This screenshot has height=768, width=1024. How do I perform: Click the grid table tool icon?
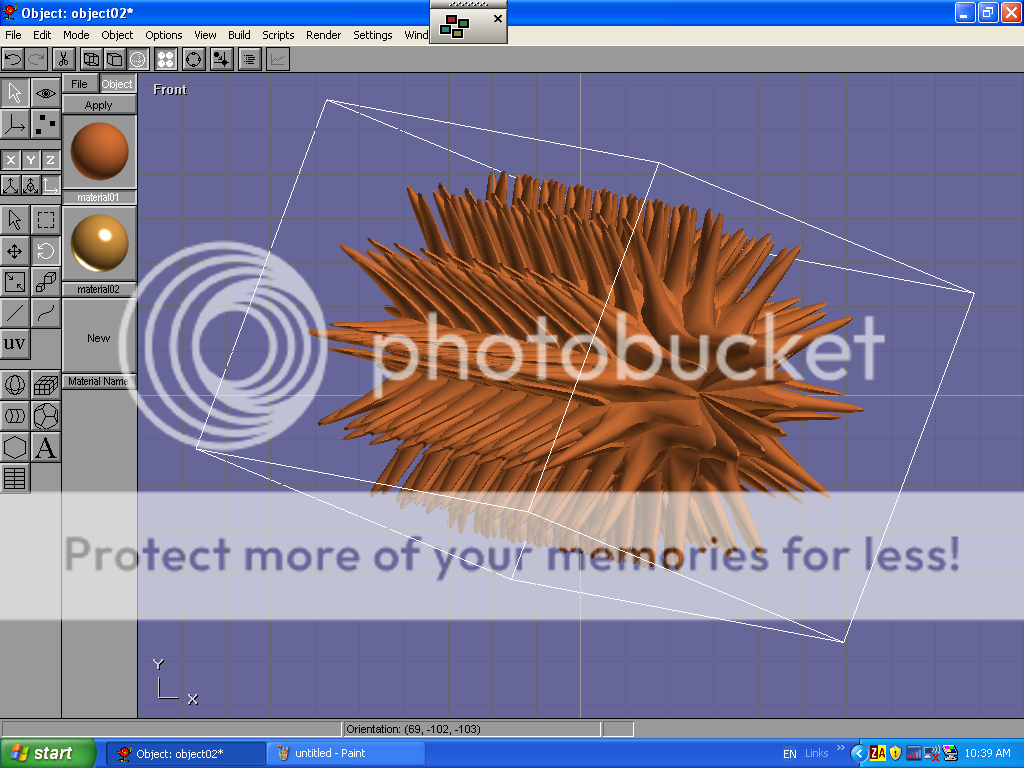14,478
